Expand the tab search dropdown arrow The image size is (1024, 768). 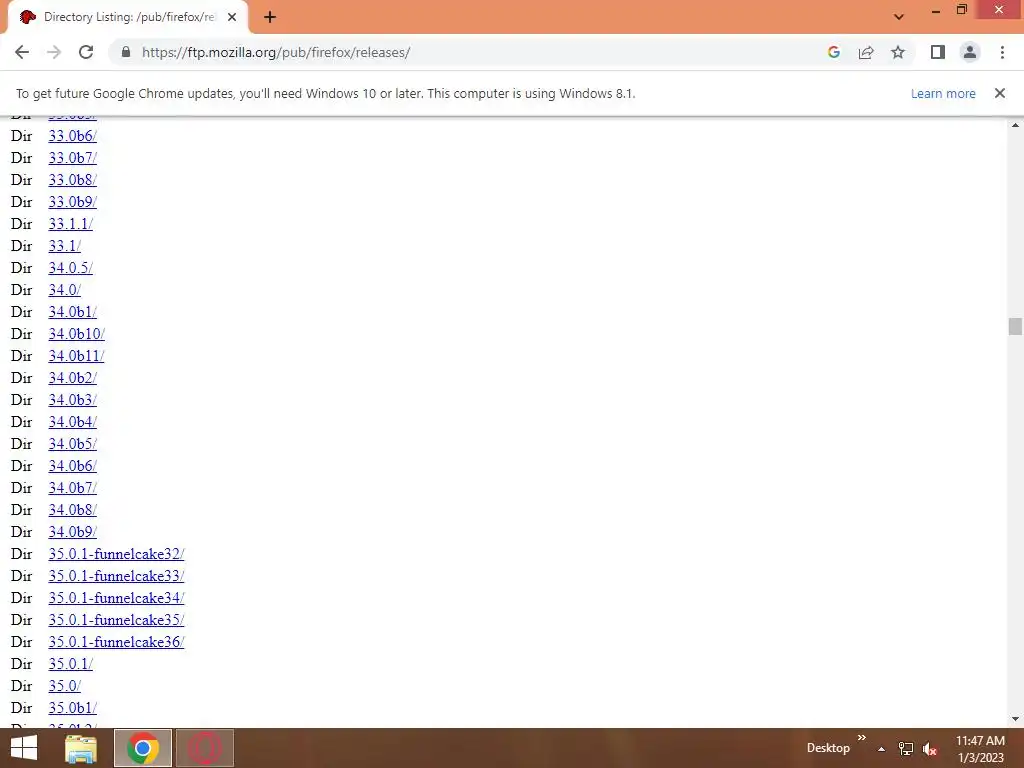pyautogui.click(x=899, y=17)
